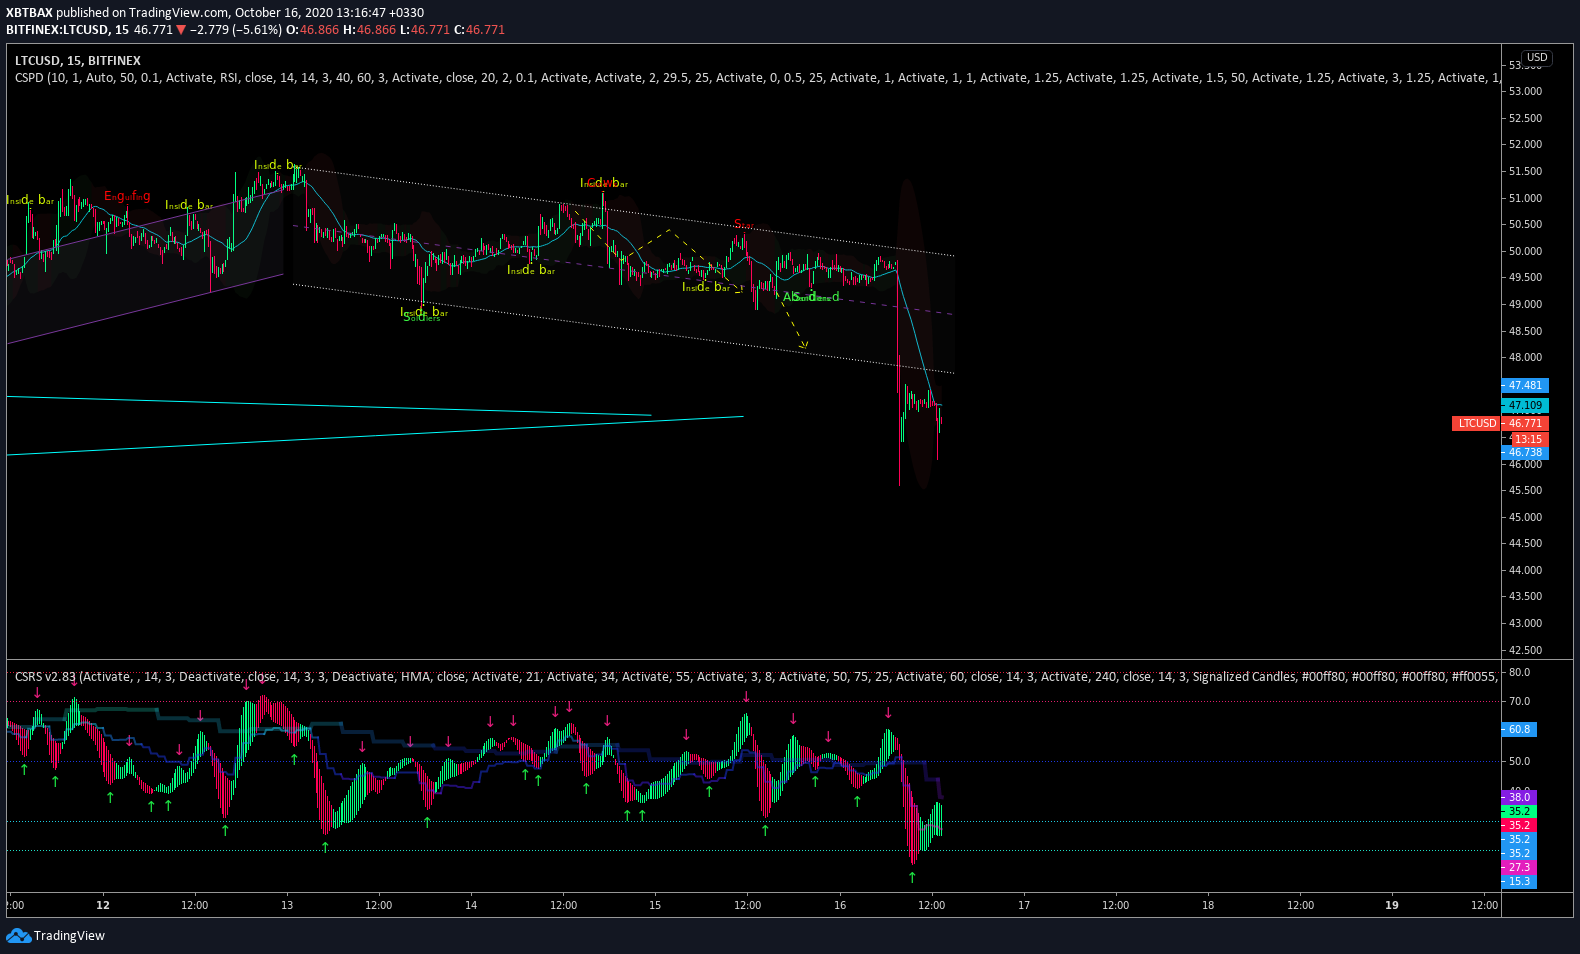Click the 50.0 oscillator axis tick
Image resolution: width=1580 pixels, height=954 pixels.
click(x=1519, y=762)
